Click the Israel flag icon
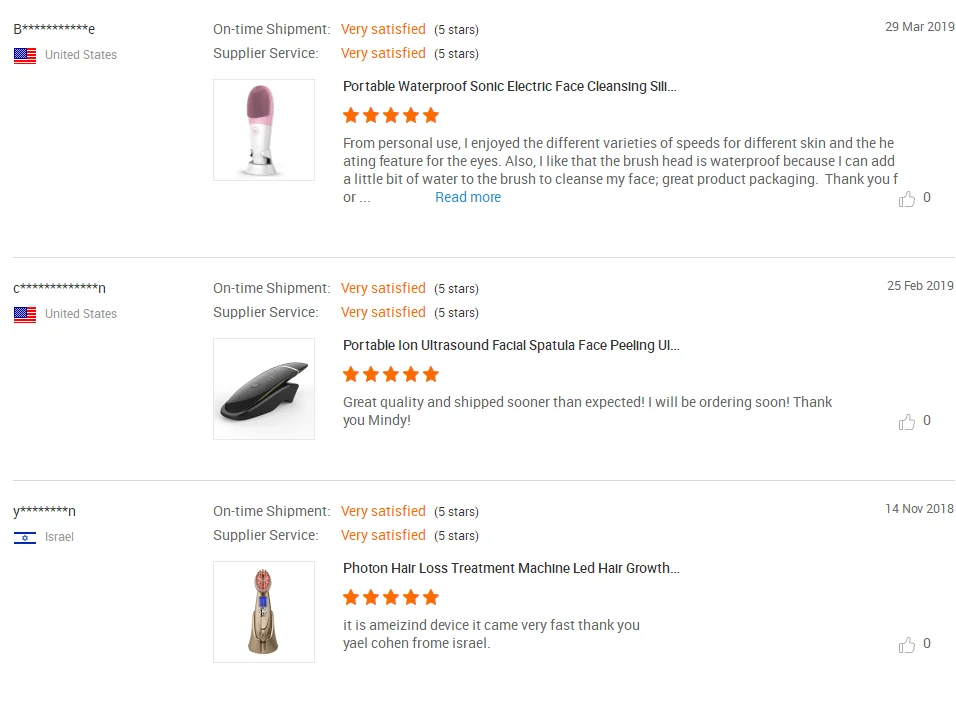Image resolution: width=956 pixels, height=702 pixels. (x=25, y=537)
